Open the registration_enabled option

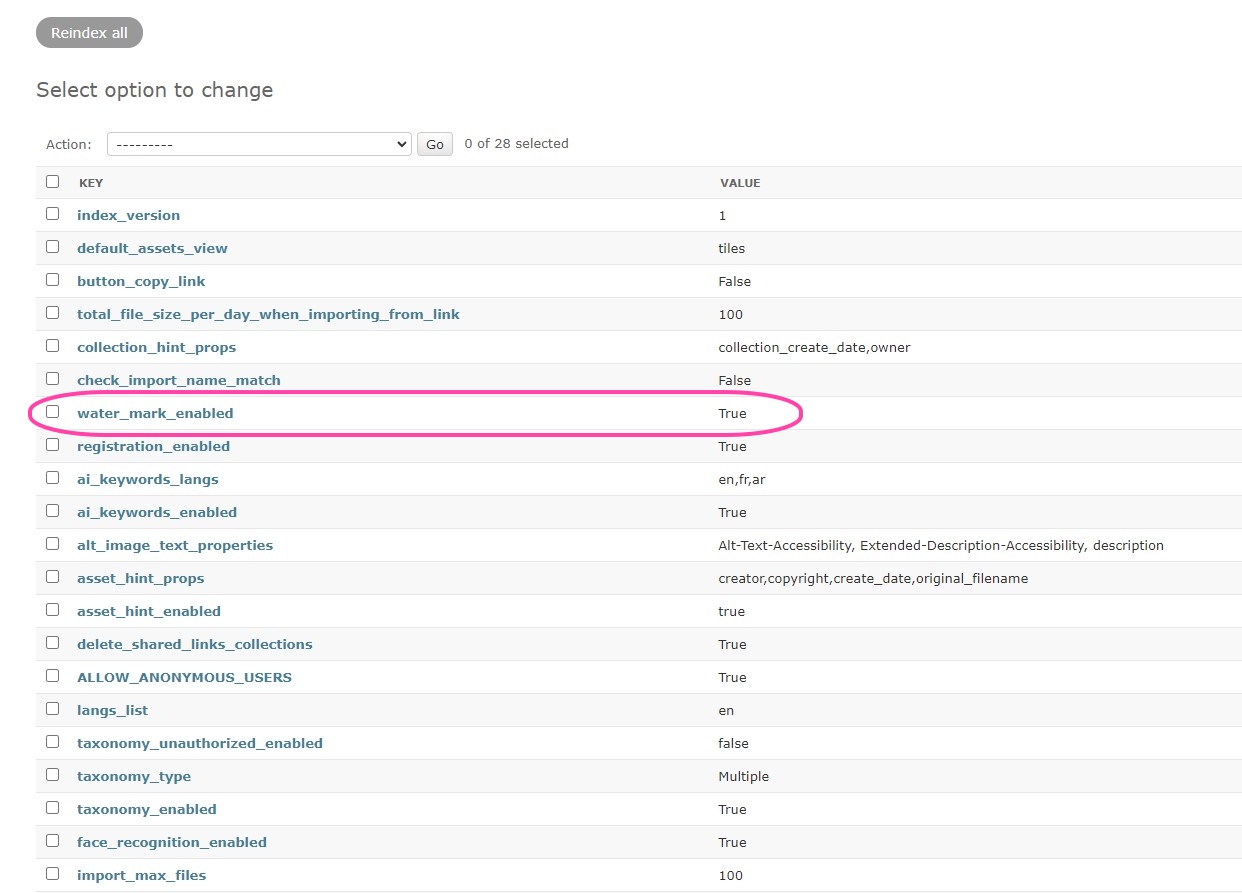point(153,446)
